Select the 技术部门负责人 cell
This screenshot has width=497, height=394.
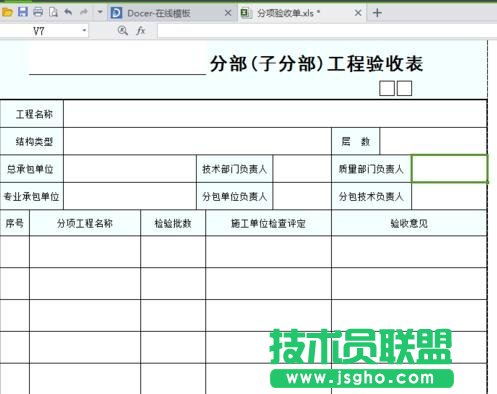[x=235, y=169]
